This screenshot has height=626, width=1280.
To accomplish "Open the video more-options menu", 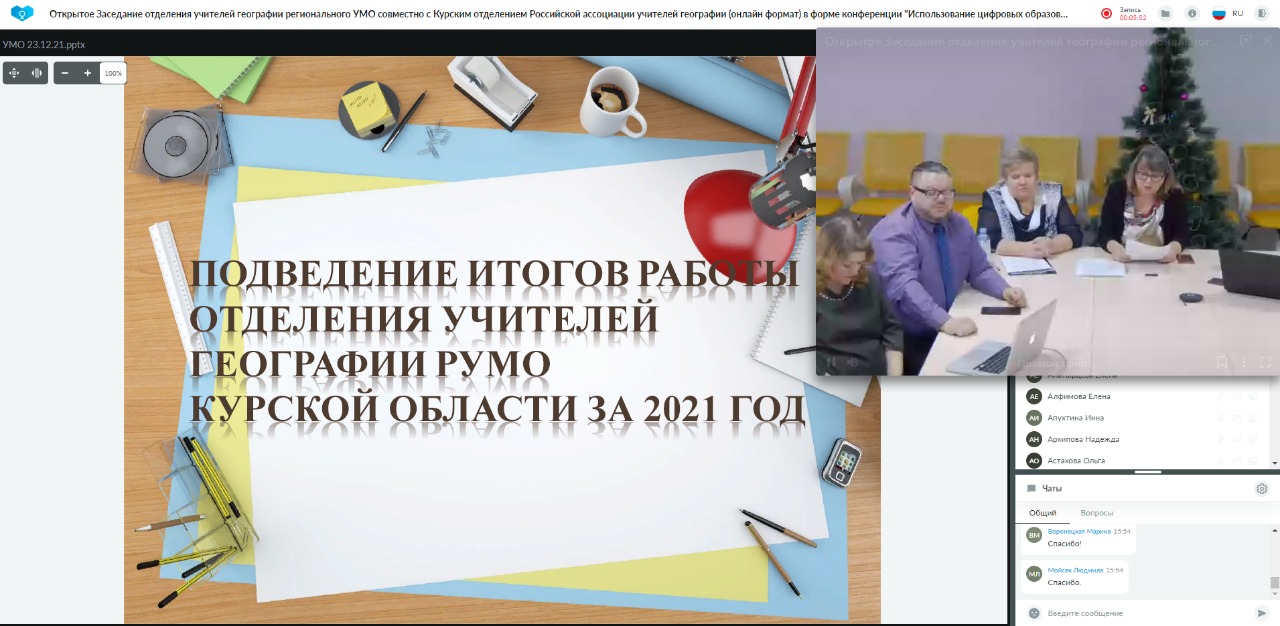I will [x=1244, y=362].
